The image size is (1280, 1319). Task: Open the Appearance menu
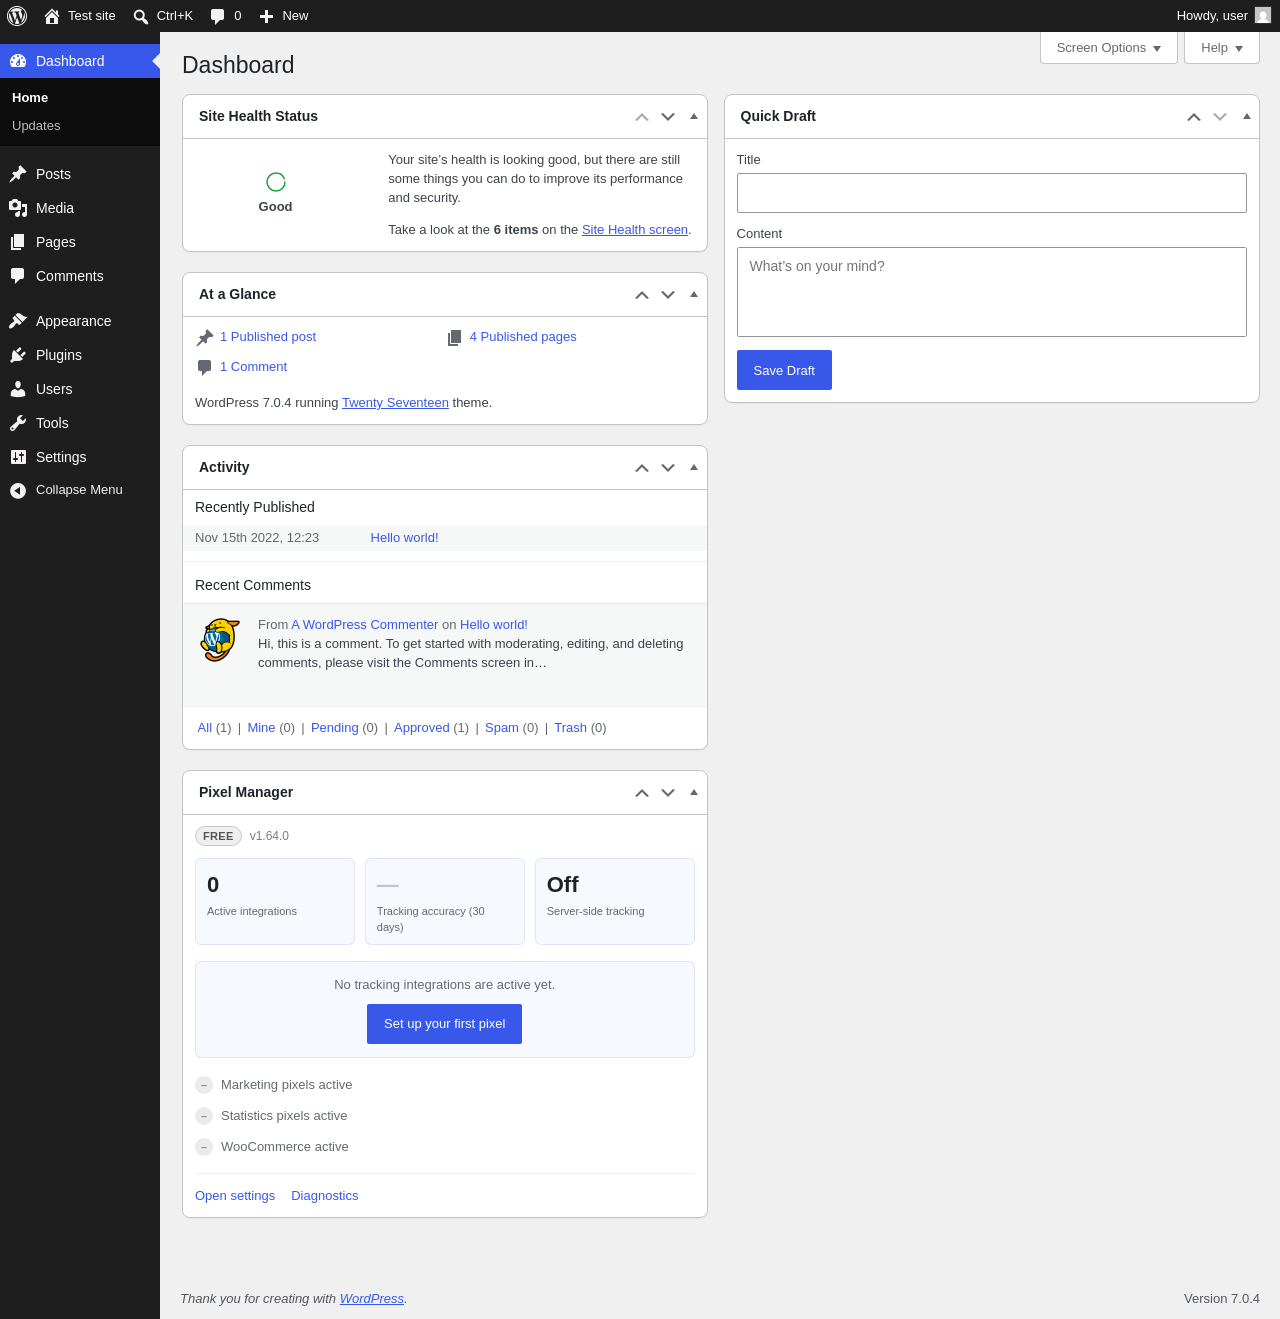[x=80, y=321]
